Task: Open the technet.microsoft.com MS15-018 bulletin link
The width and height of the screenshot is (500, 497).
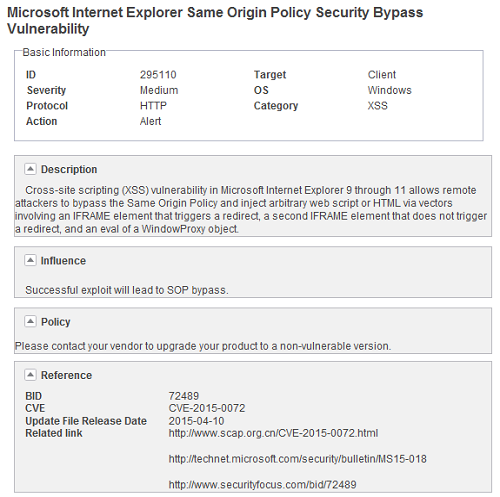Action: coord(297,459)
